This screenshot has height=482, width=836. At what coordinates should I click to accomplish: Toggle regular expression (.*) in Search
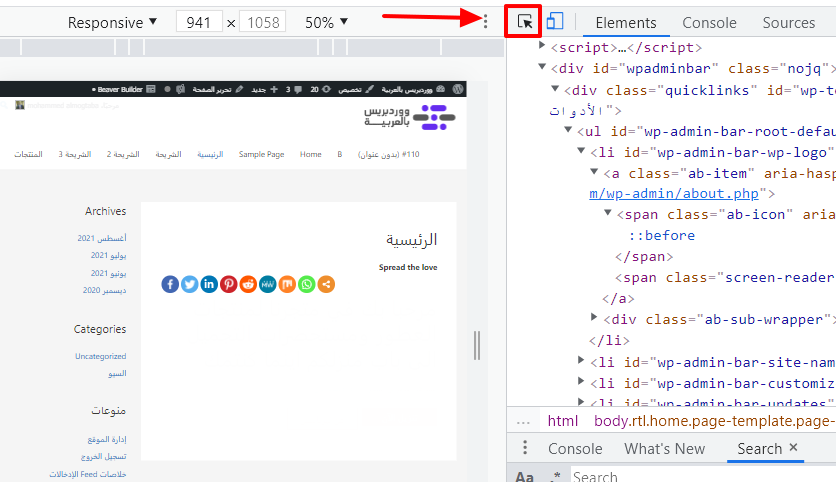point(554,476)
